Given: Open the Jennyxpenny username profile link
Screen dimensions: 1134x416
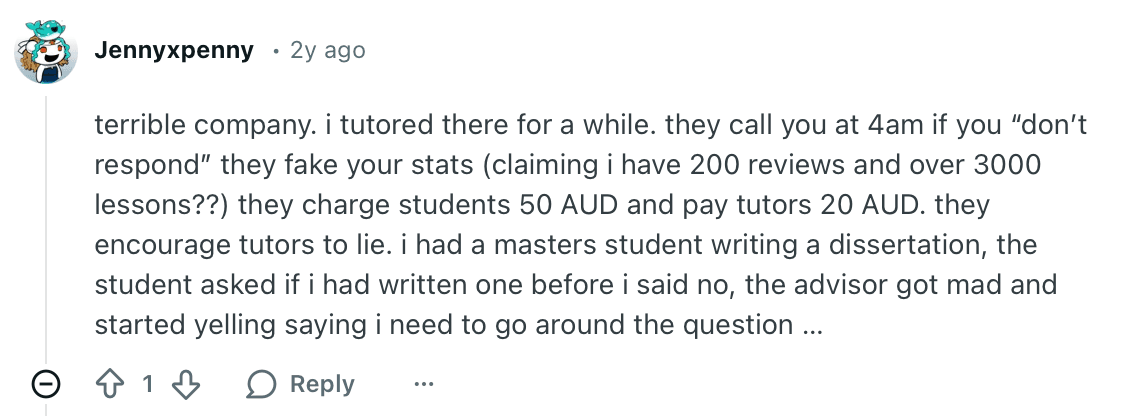Looking at the screenshot, I should point(174,50).
